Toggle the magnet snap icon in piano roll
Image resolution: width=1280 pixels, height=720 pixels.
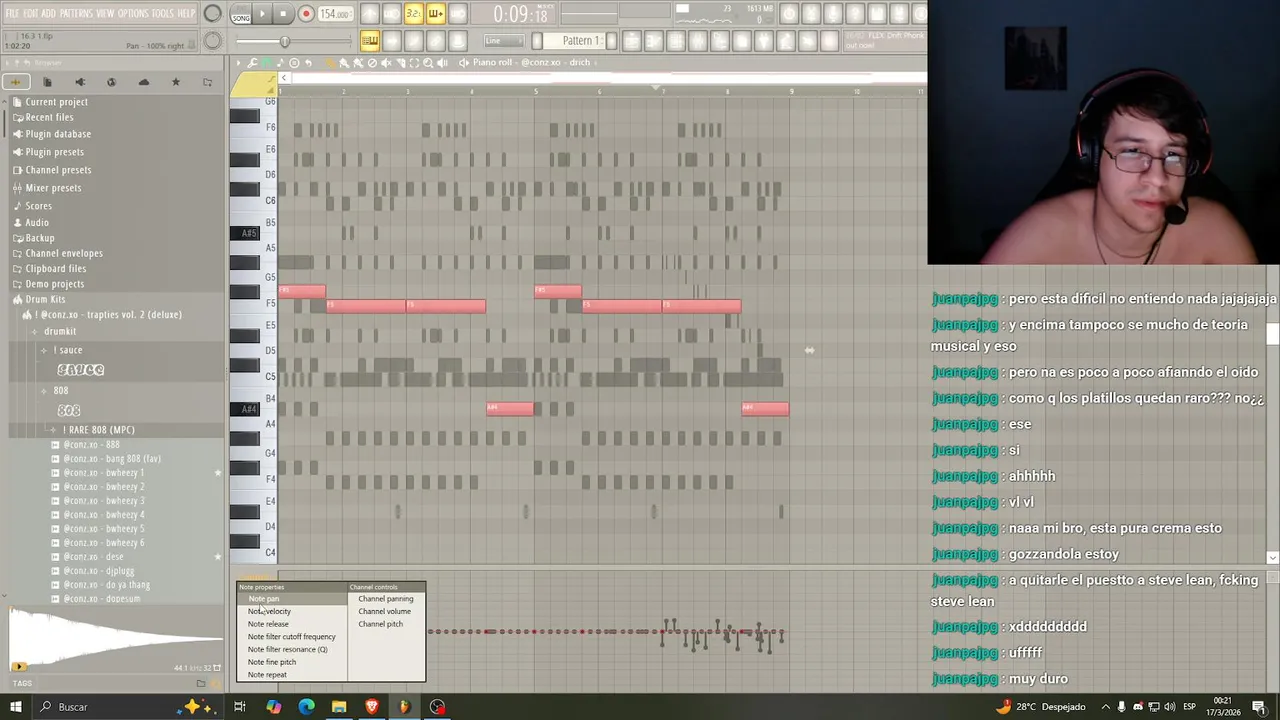[266, 62]
